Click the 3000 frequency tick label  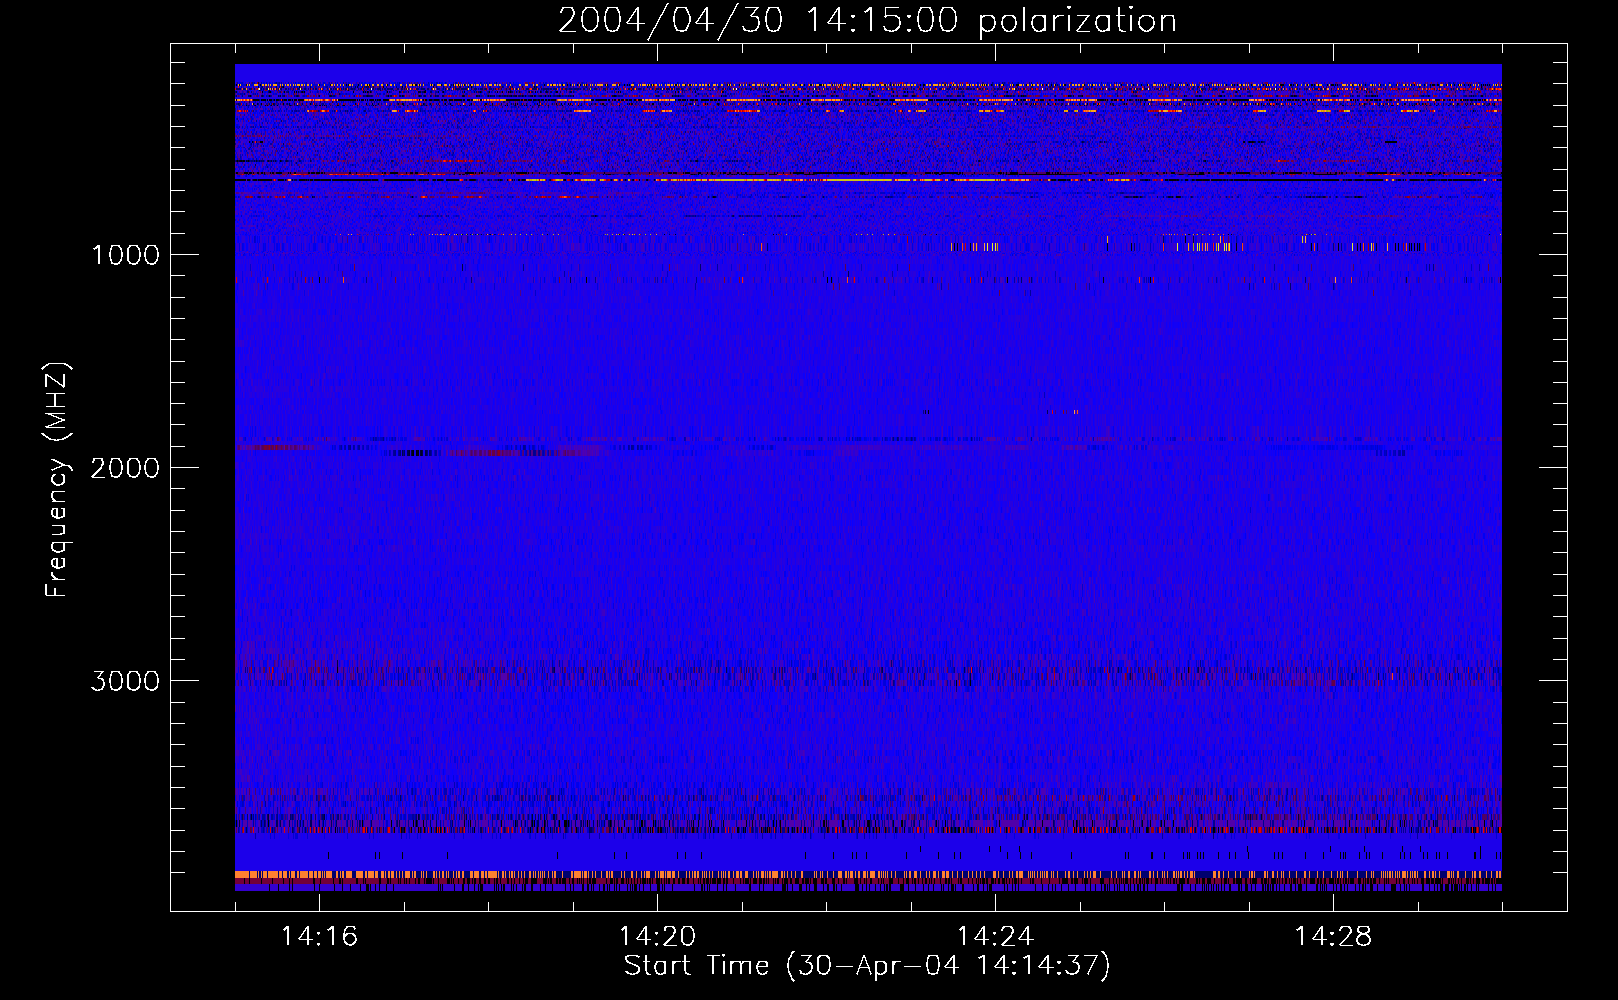click(125, 681)
